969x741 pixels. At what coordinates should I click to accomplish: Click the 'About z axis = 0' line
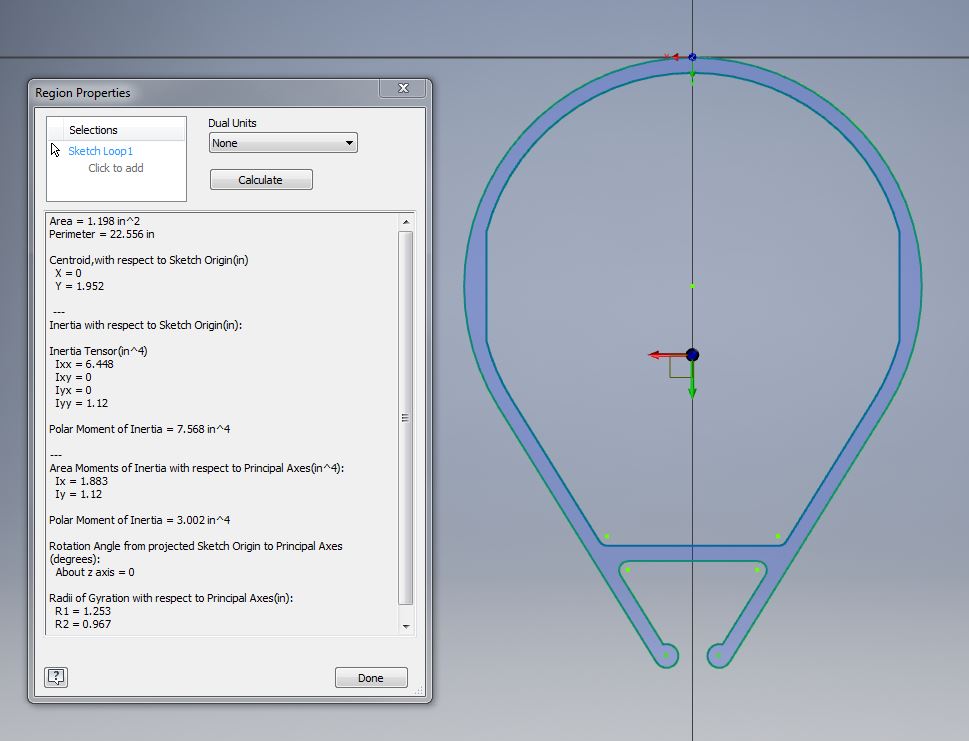[x=95, y=572]
